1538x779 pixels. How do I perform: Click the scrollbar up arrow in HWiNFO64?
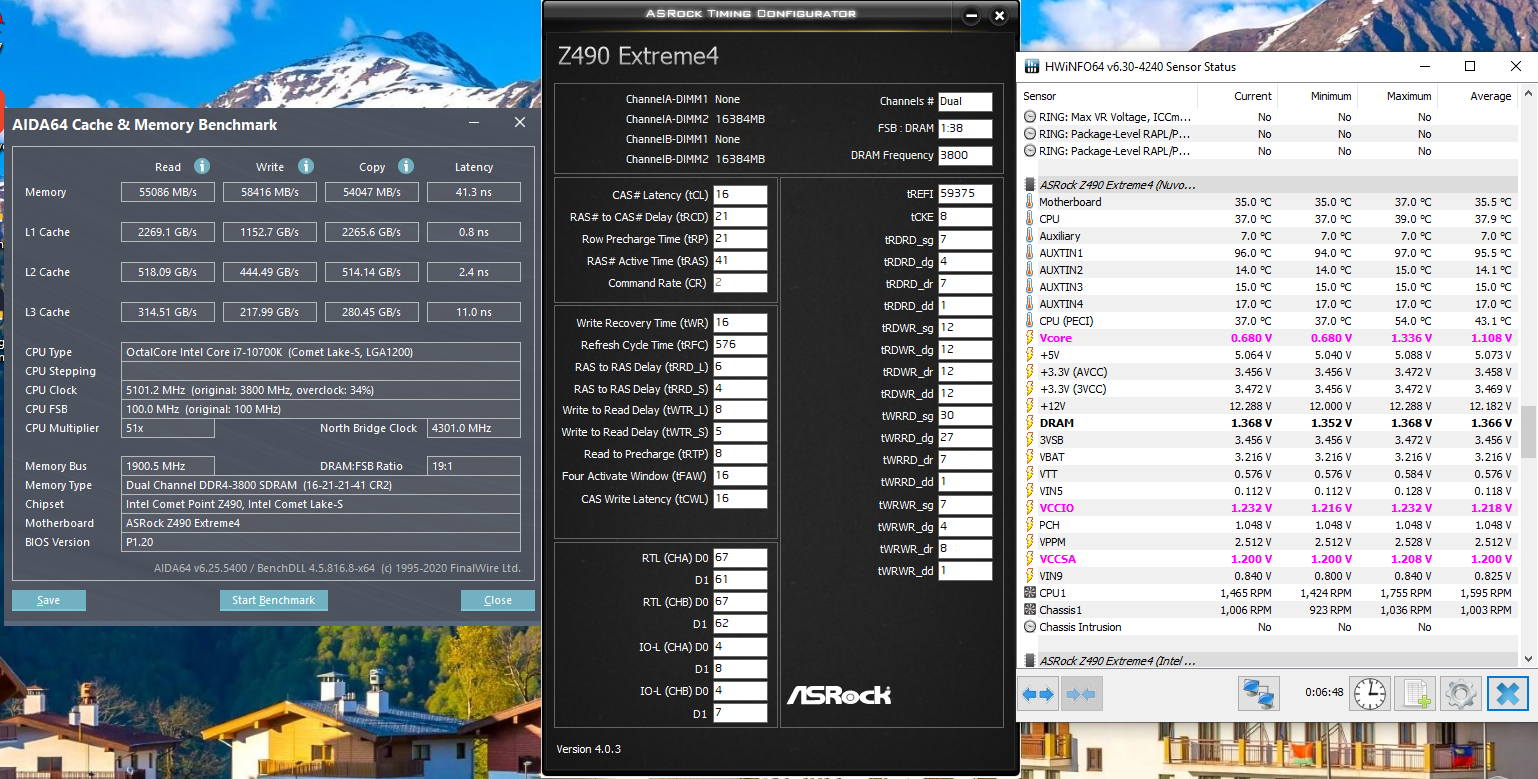[x=1527, y=95]
